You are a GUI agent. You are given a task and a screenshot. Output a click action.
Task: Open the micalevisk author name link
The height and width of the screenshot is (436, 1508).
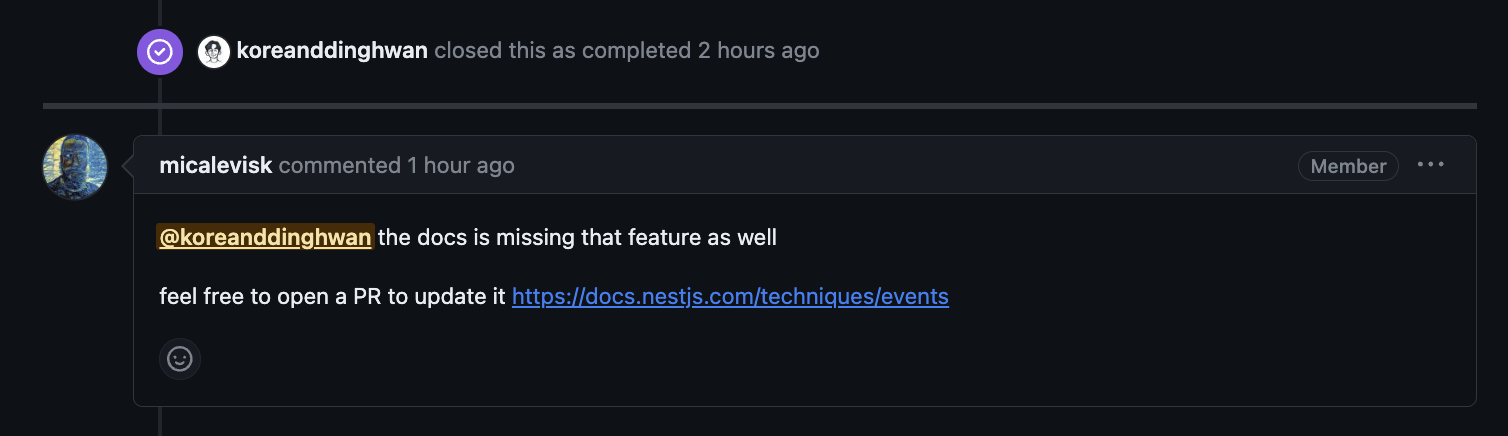click(x=216, y=165)
